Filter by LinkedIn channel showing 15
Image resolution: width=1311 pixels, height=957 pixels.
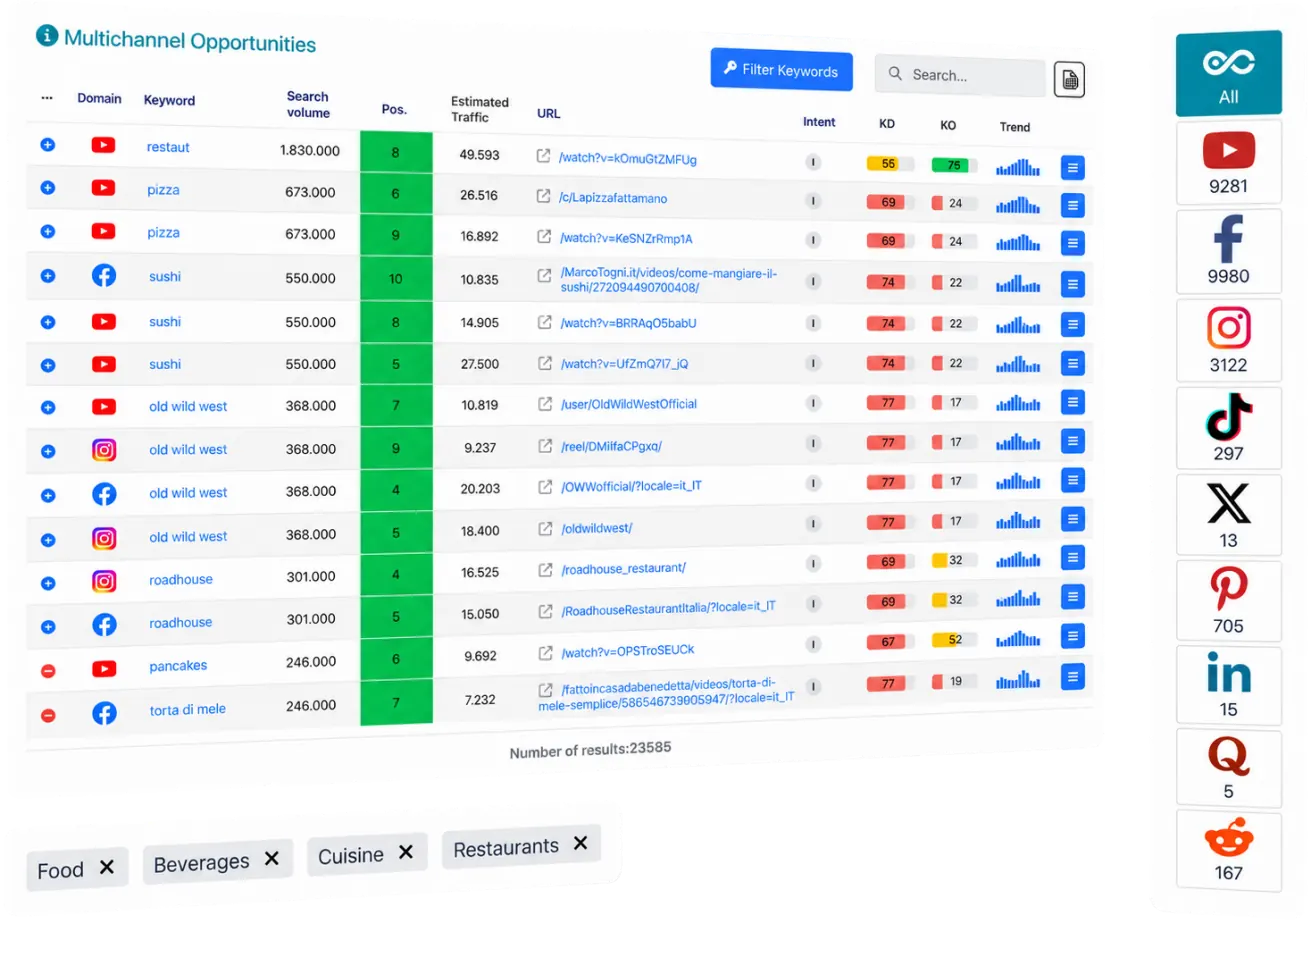[x=1228, y=685]
